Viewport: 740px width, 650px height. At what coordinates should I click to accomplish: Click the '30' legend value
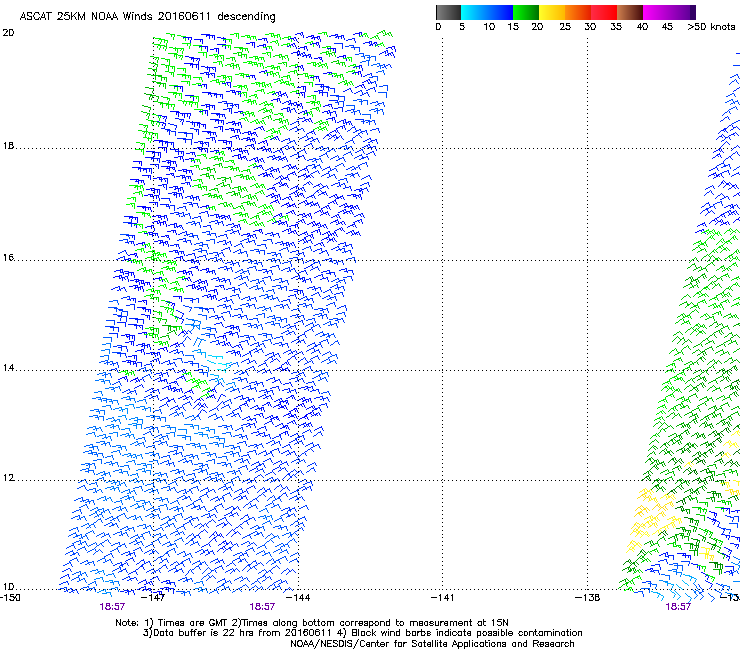click(x=590, y=27)
